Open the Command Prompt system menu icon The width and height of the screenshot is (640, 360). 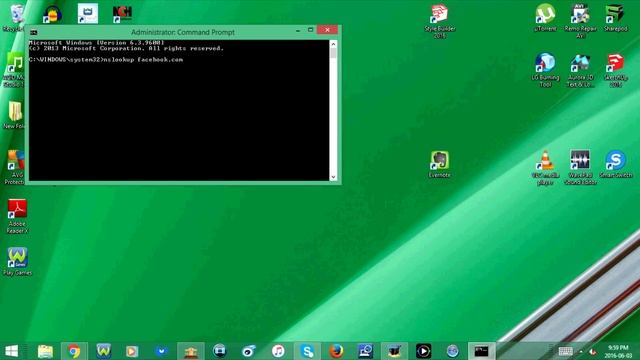point(34,32)
